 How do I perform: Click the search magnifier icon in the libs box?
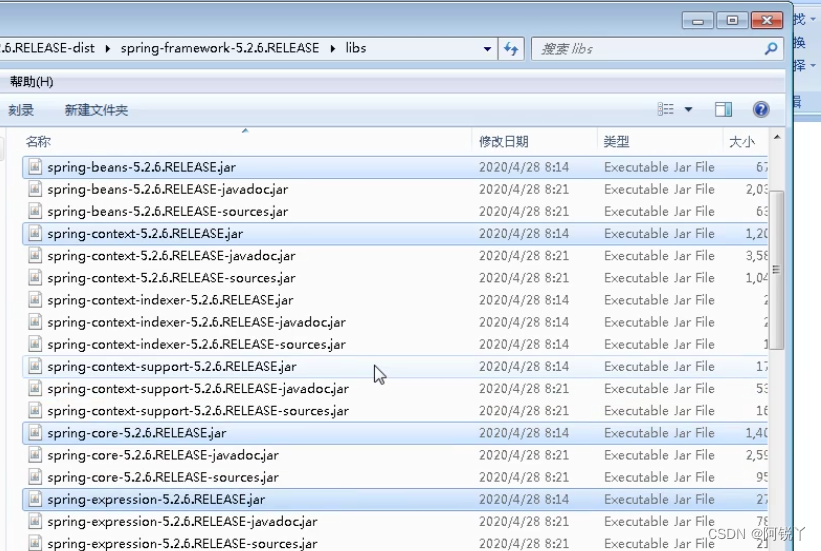coord(771,49)
